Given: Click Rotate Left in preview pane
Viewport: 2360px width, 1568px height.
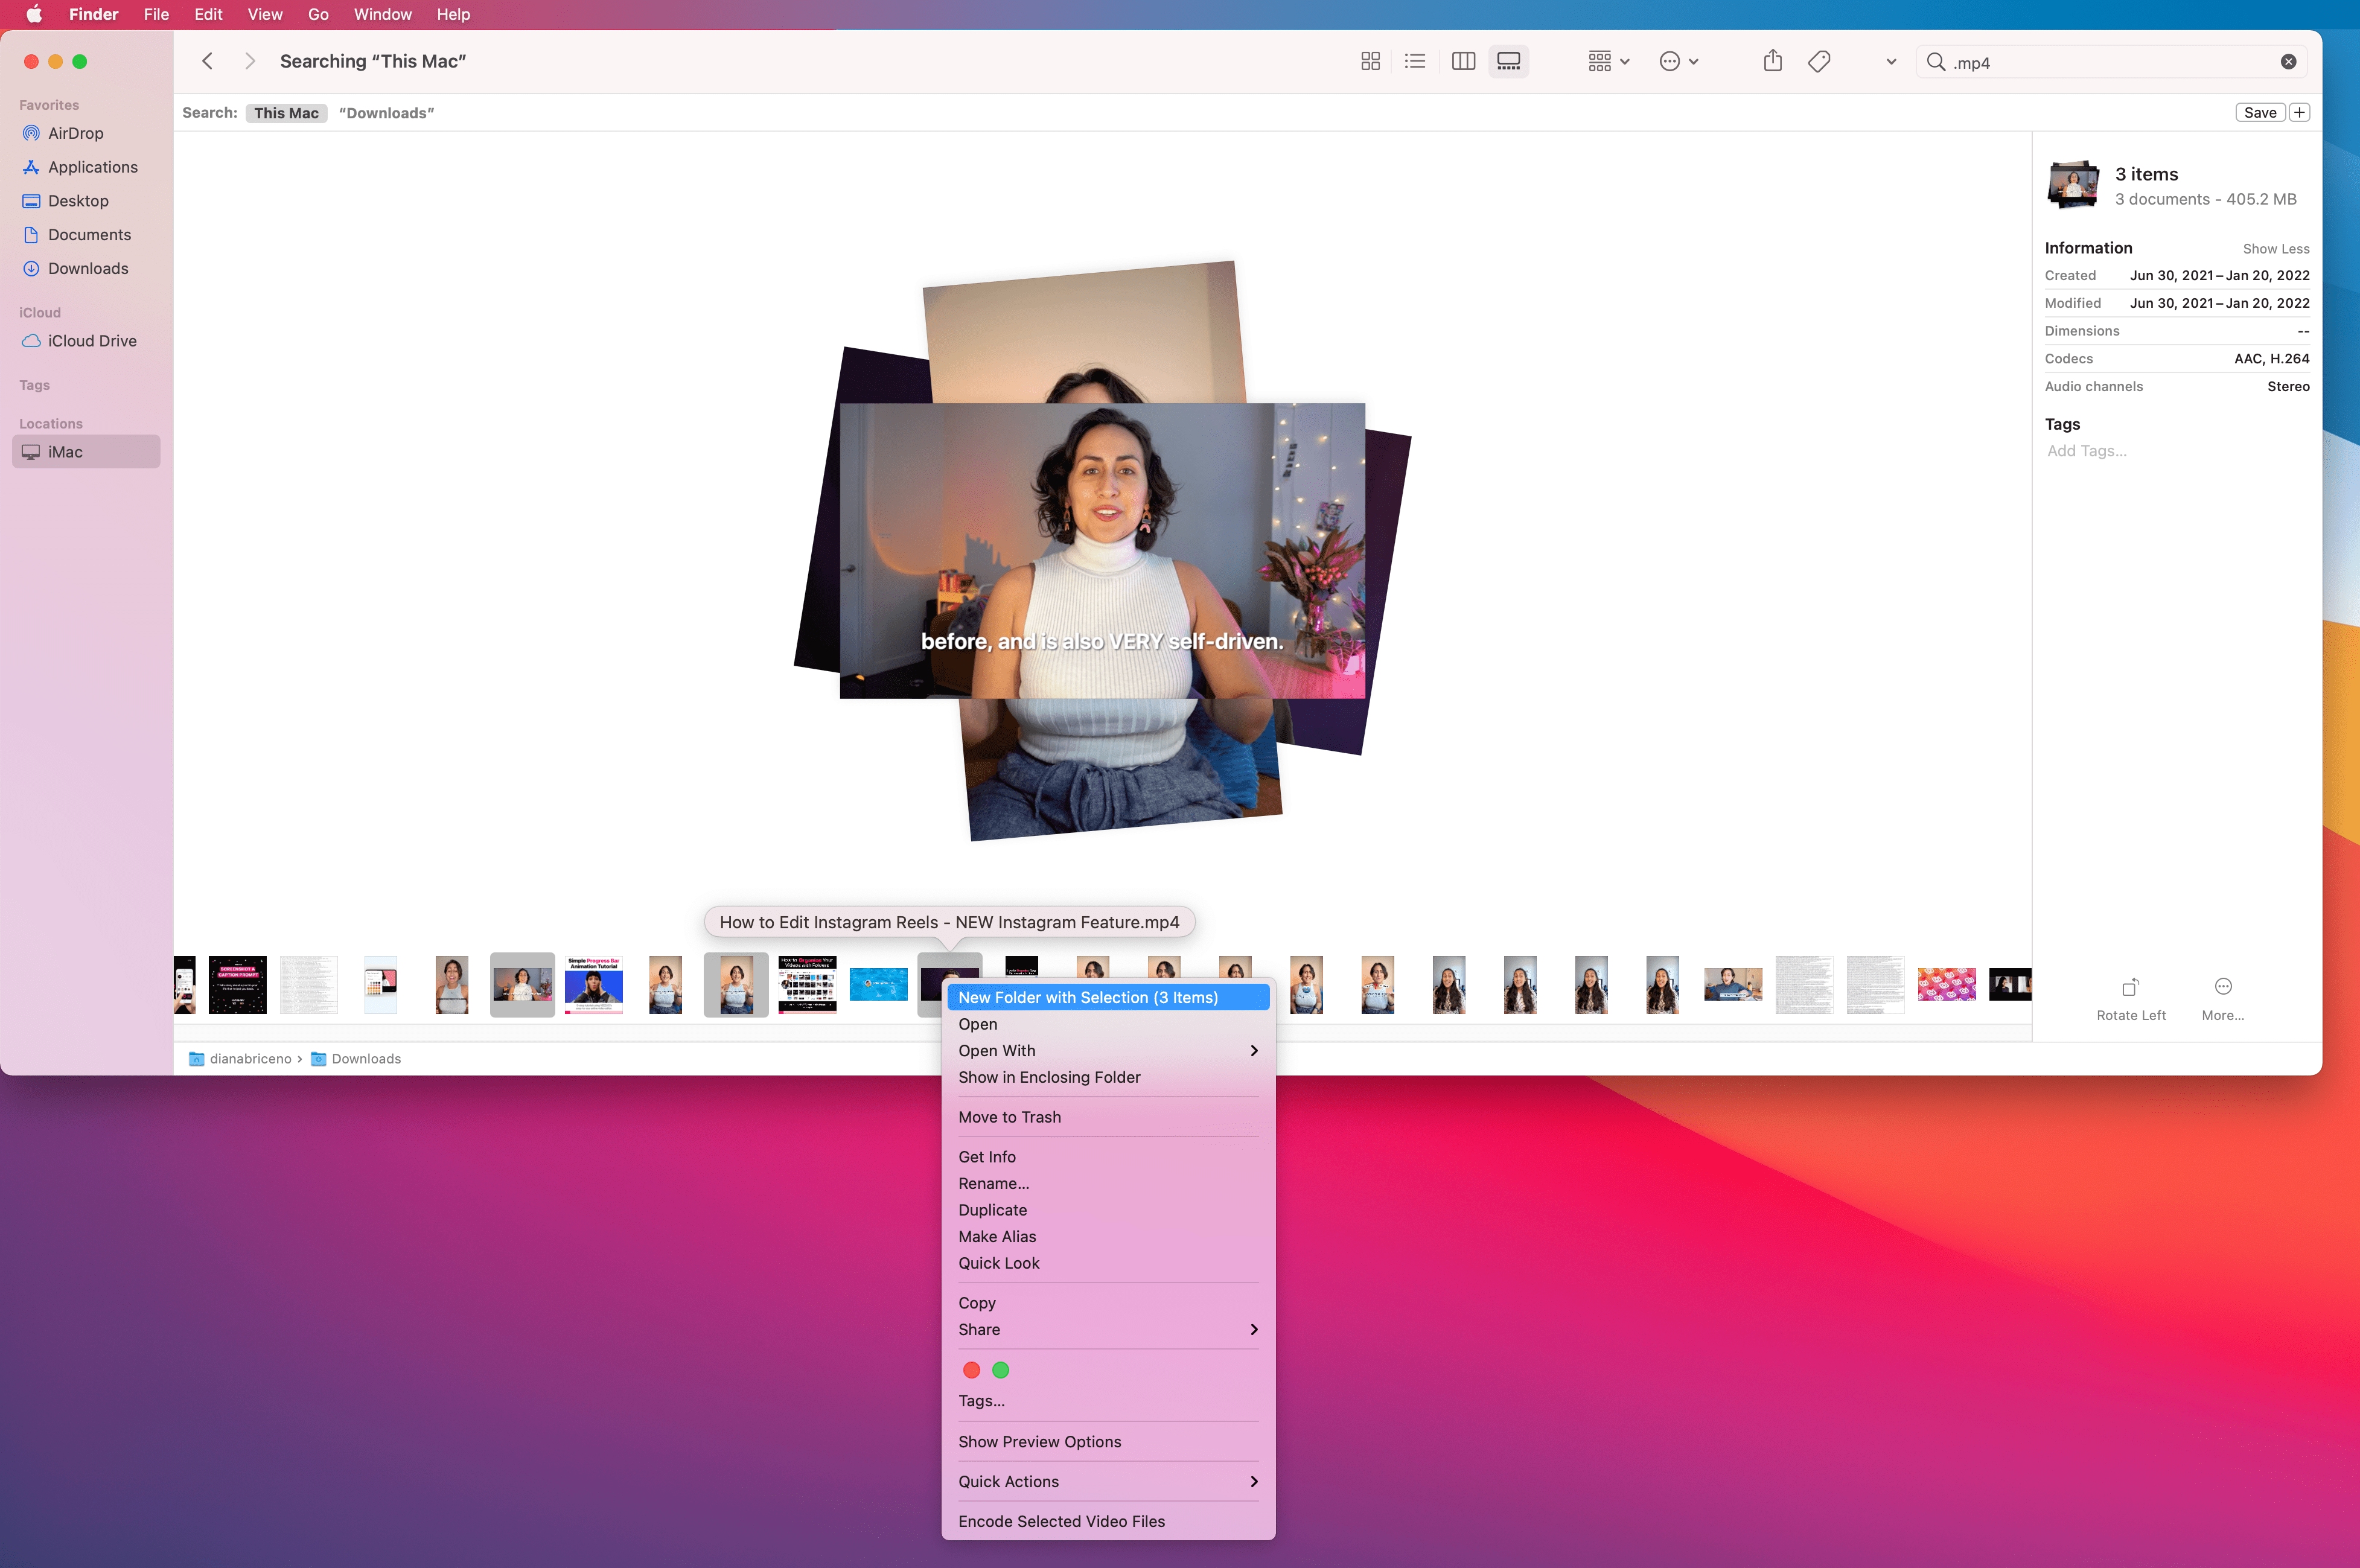Looking at the screenshot, I should click(x=2131, y=999).
